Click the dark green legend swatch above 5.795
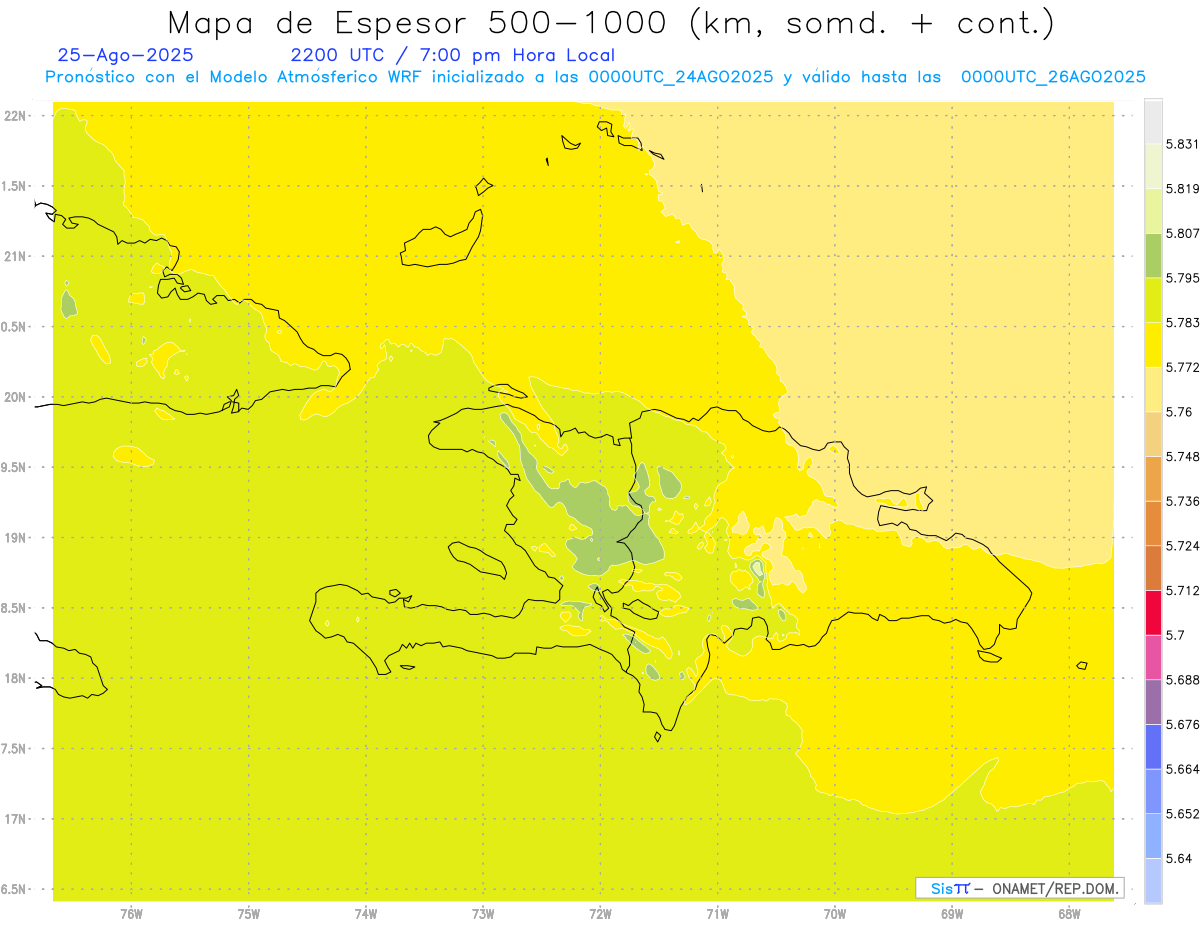The width and height of the screenshot is (1200, 927). (1153, 255)
